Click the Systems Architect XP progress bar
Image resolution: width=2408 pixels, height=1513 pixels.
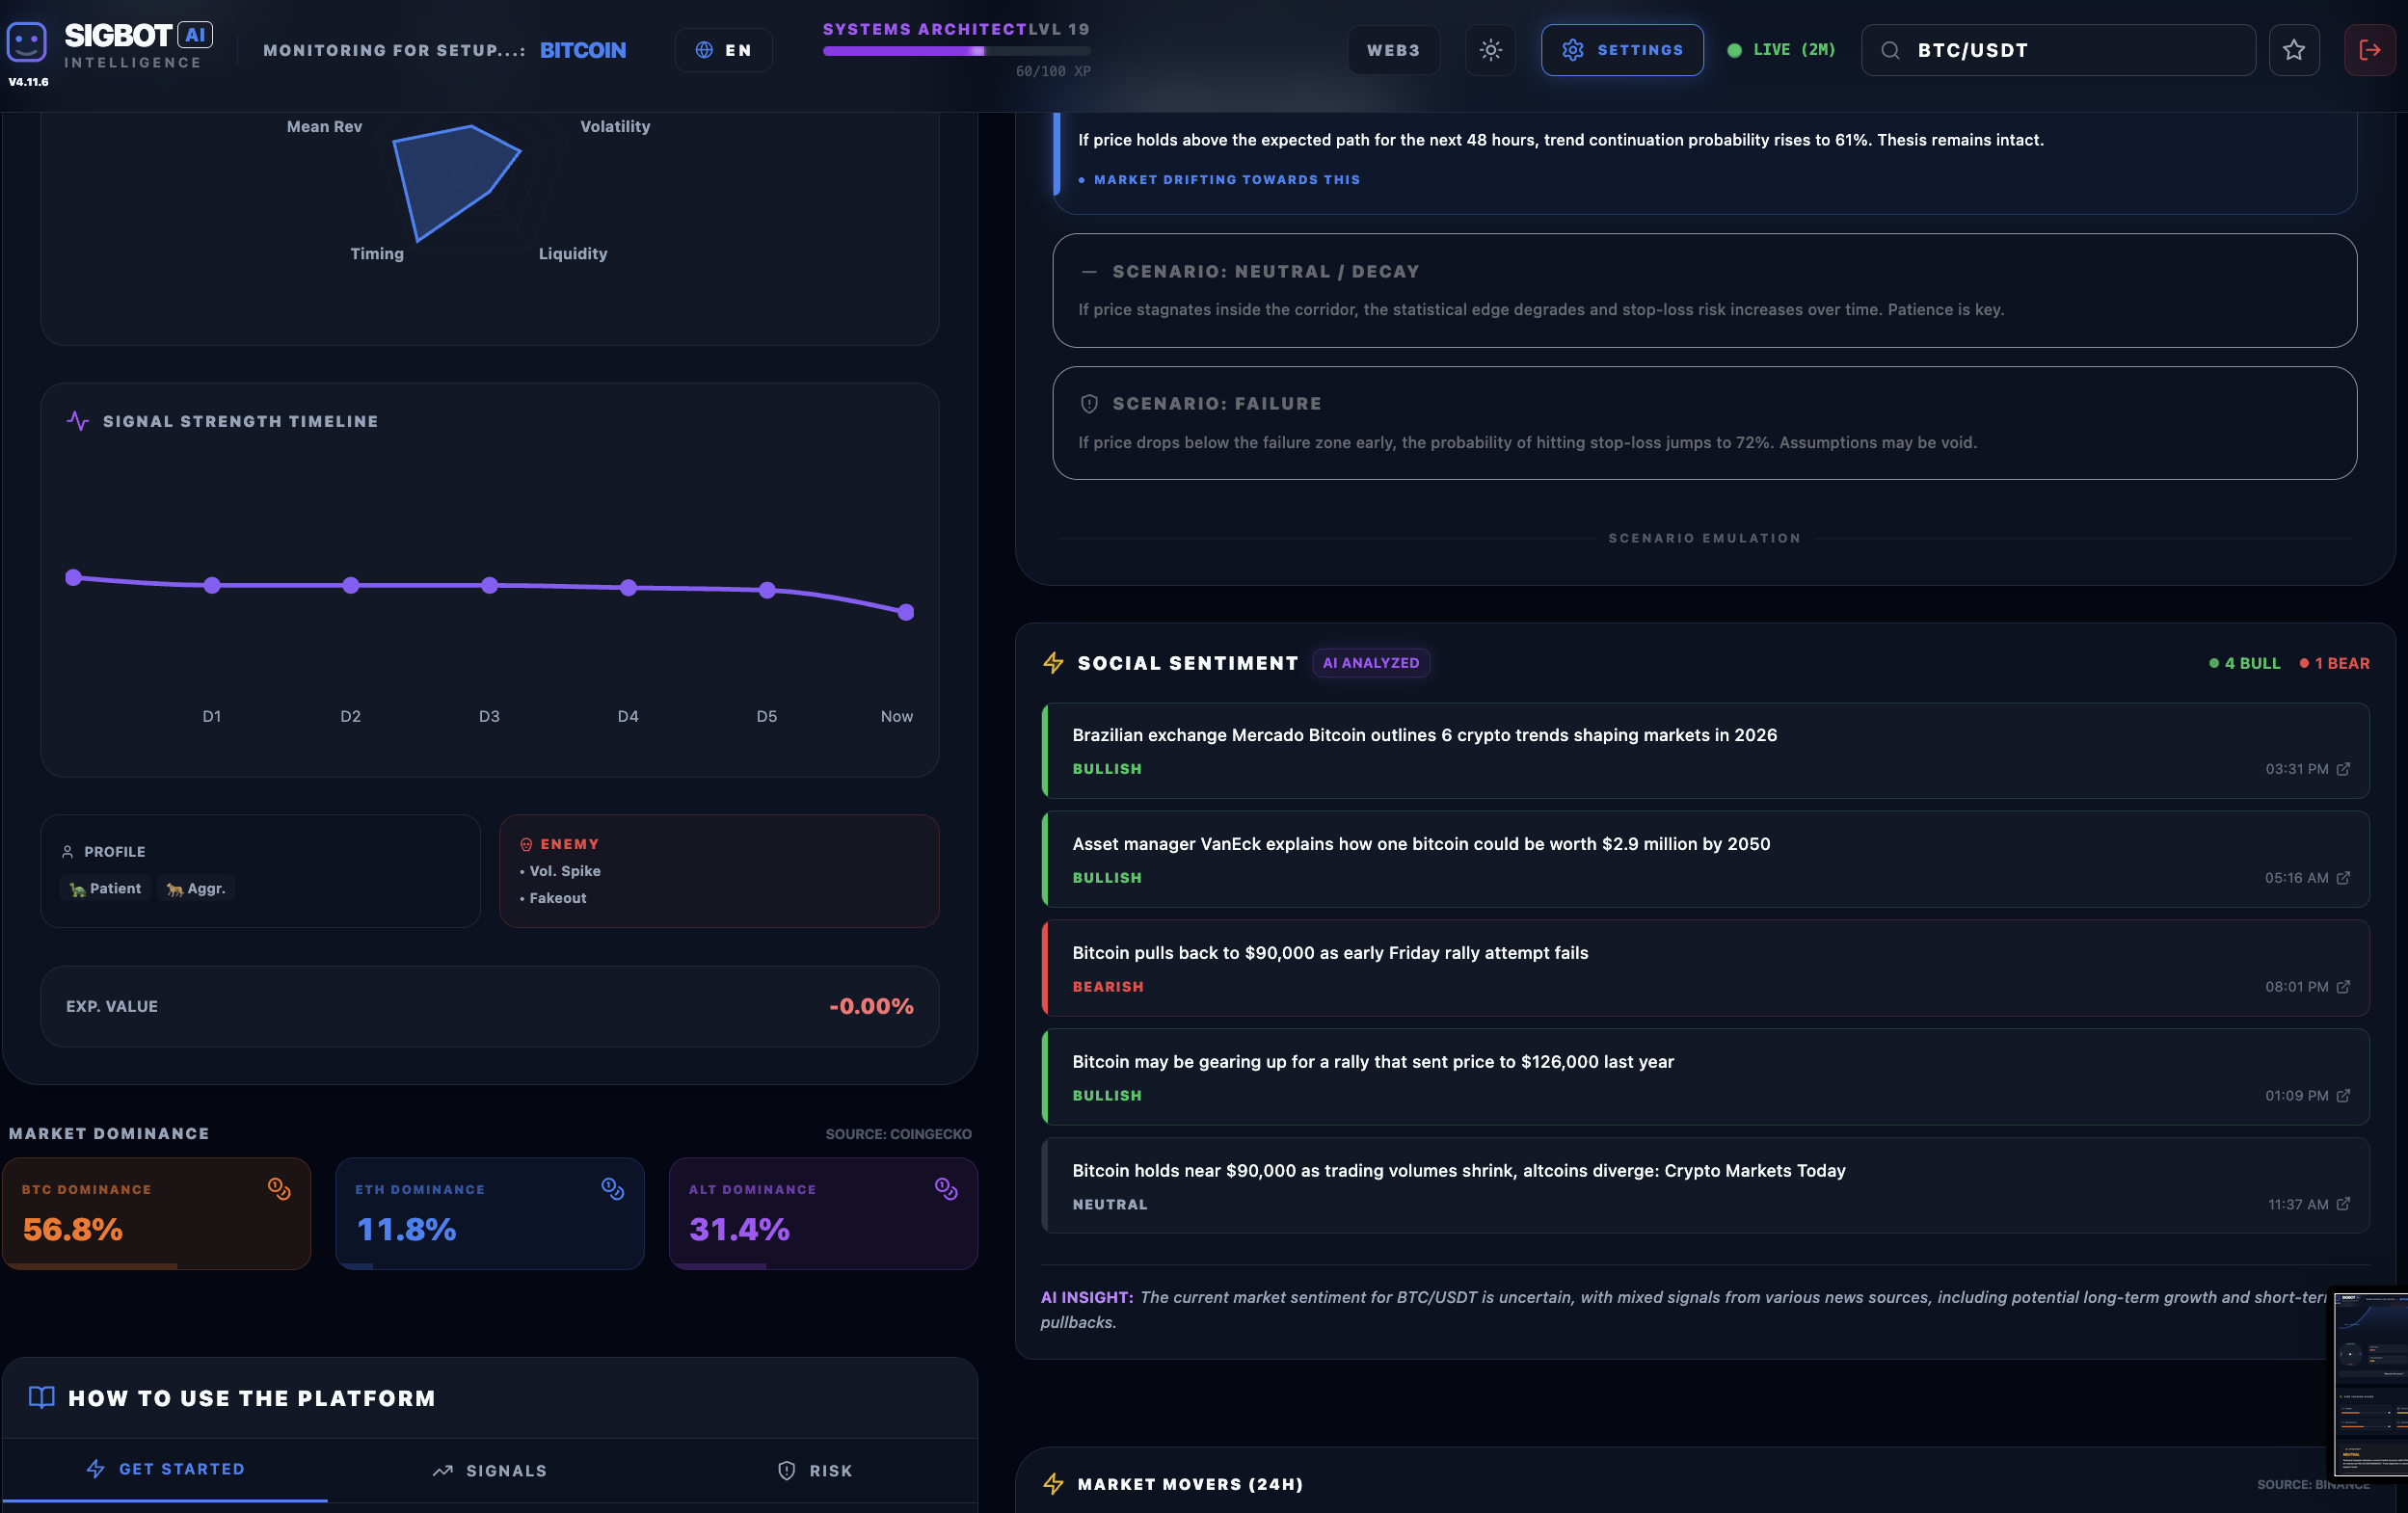955,52
